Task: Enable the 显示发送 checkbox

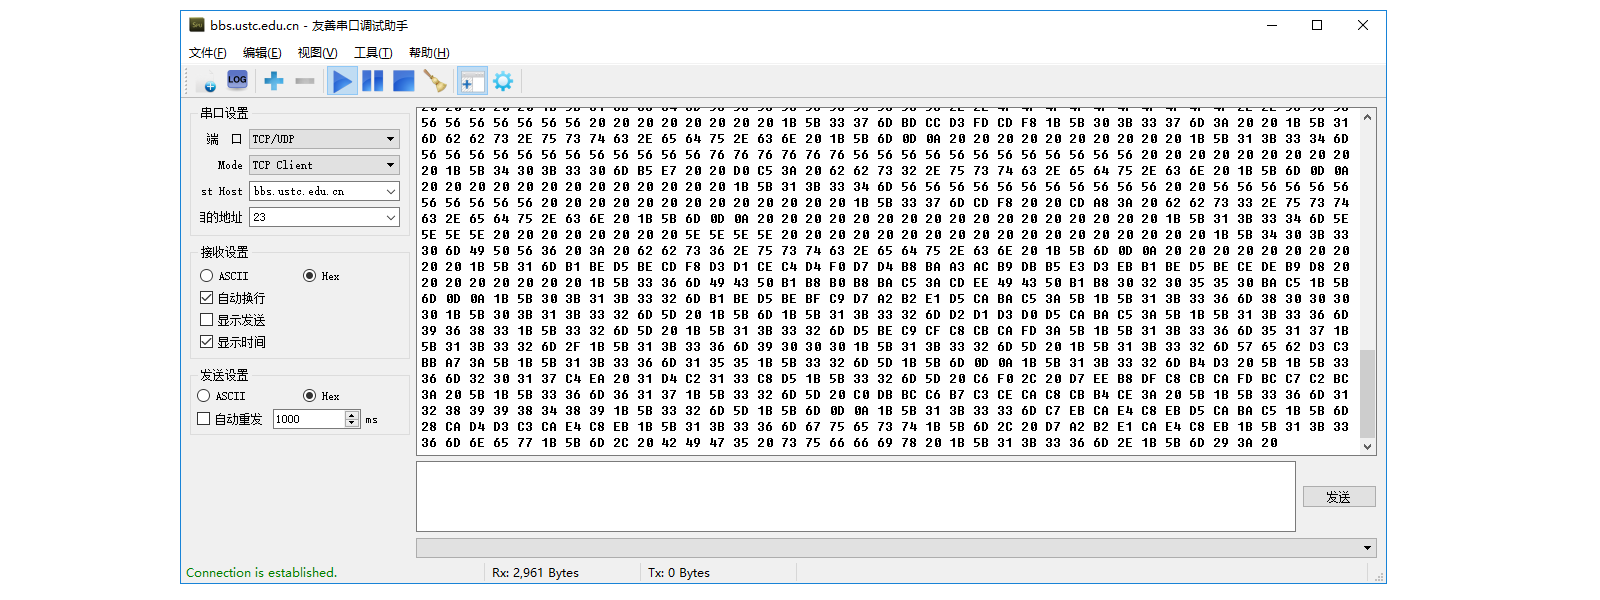Action: (x=207, y=320)
